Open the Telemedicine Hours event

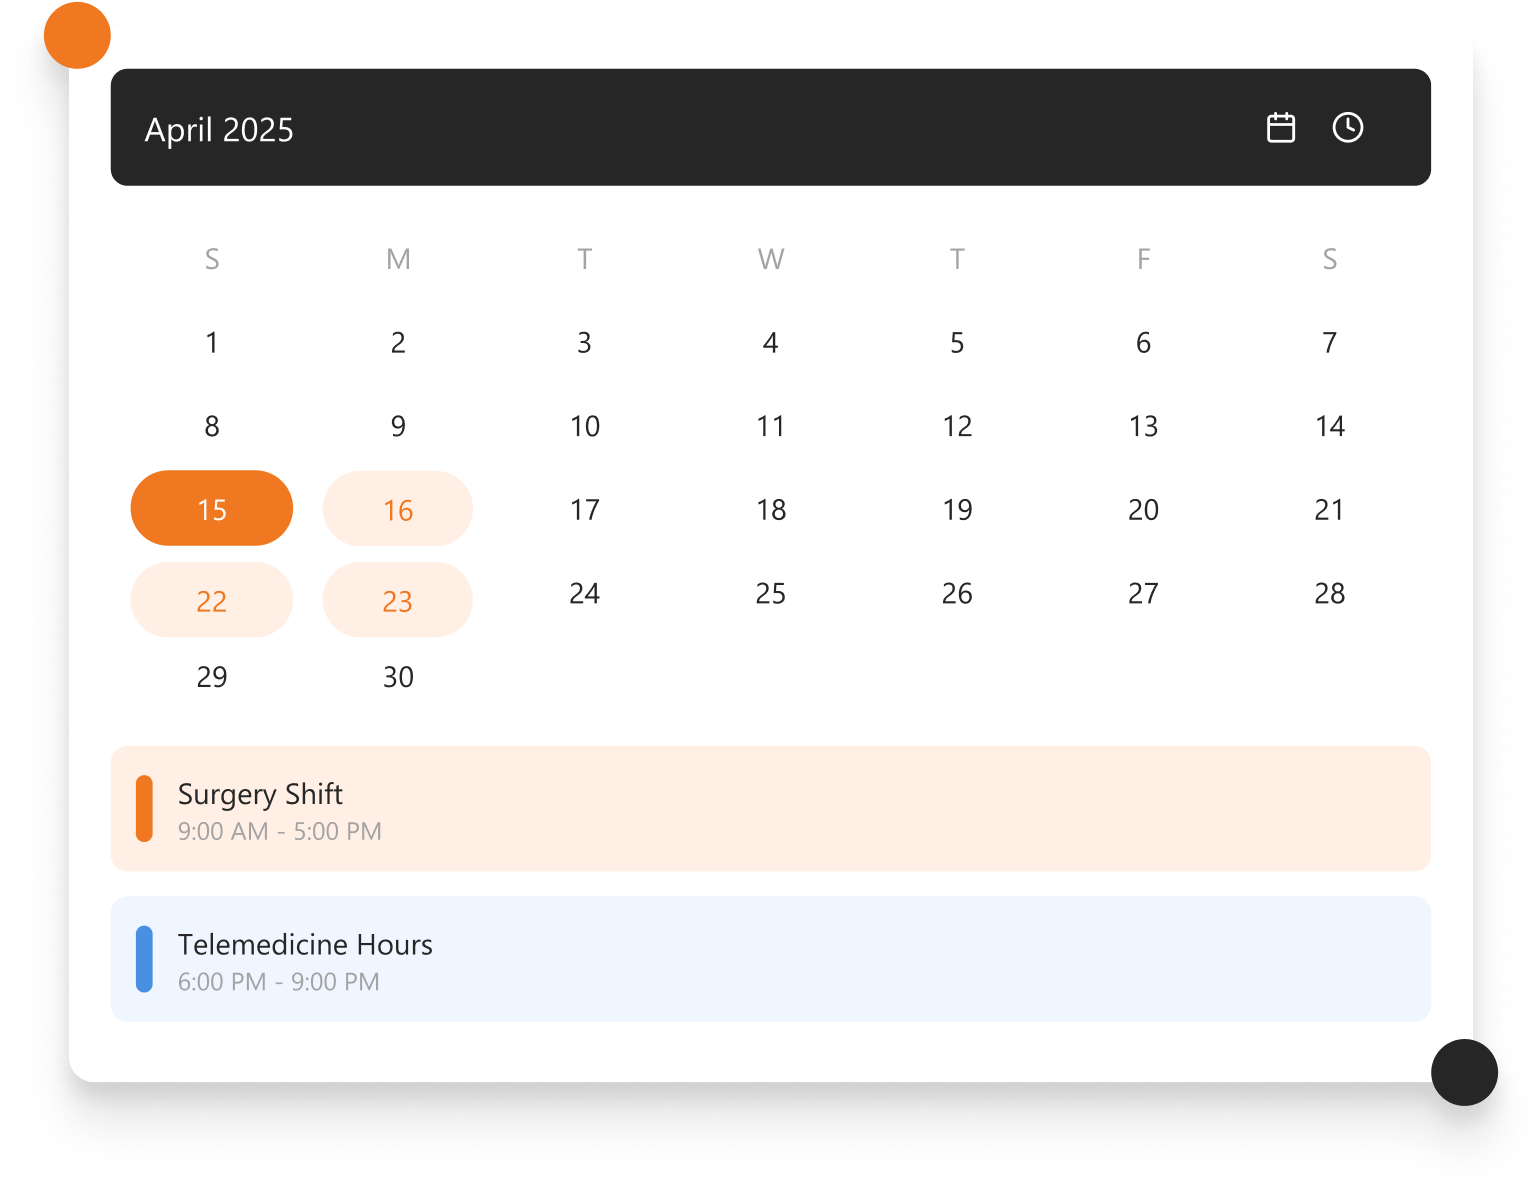click(x=770, y=960)
